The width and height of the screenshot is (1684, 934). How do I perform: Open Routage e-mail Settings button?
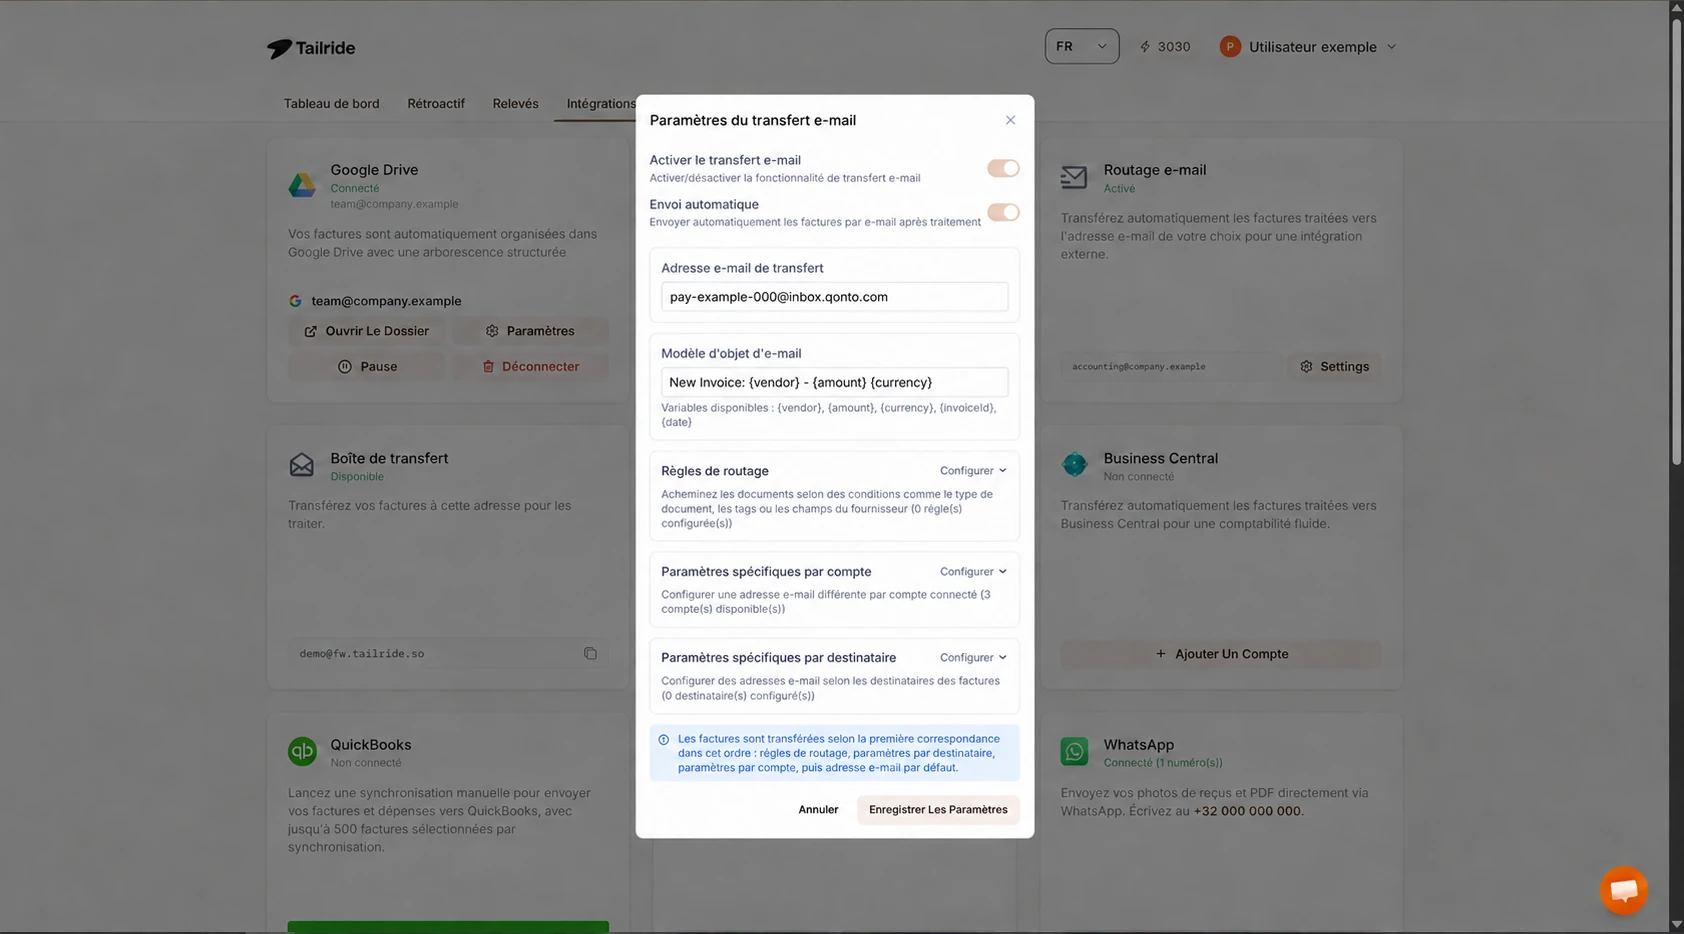1334,367
